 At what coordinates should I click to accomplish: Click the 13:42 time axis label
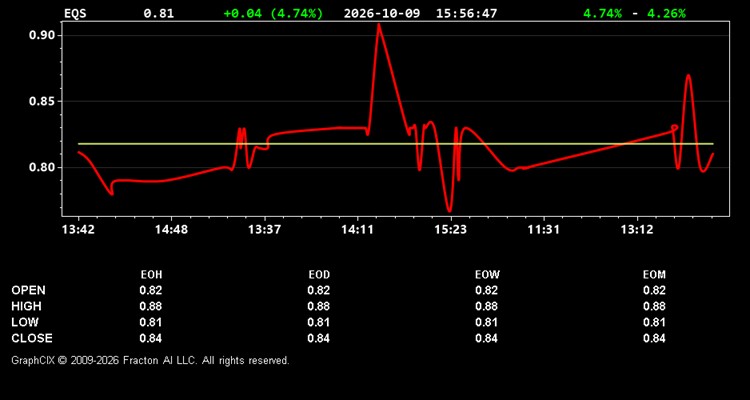(x=78, y=230)
